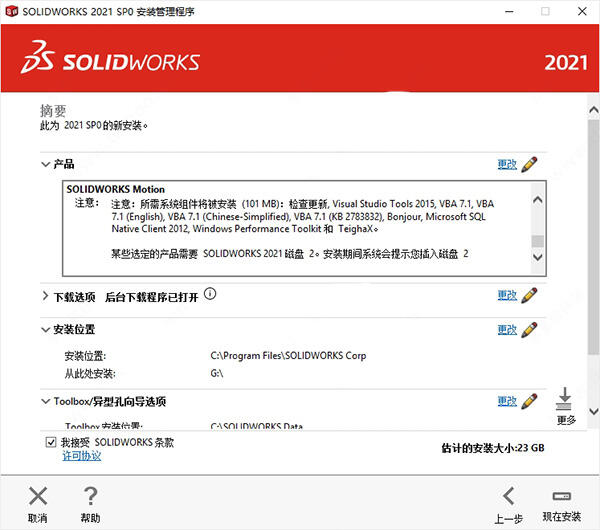Open the 更改 link for 下载选项
600x530 pixels.
[507, 295]
